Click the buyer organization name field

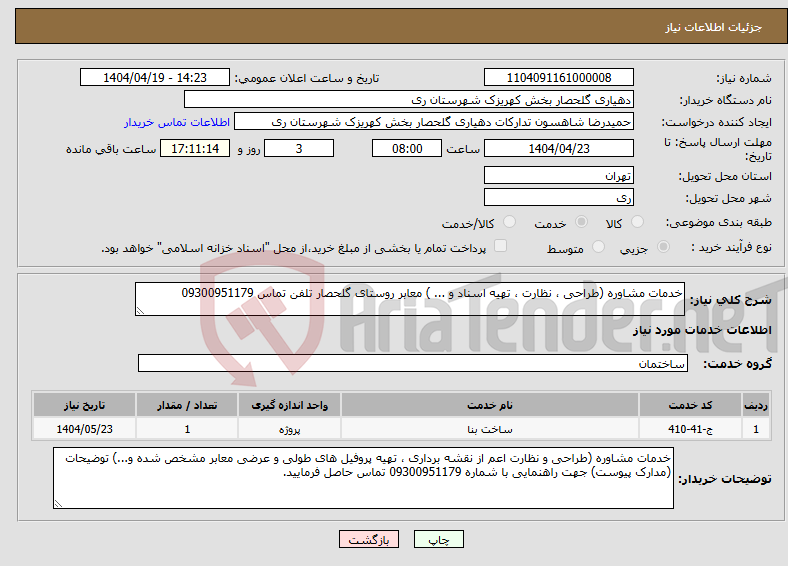(x=409, y=100)
